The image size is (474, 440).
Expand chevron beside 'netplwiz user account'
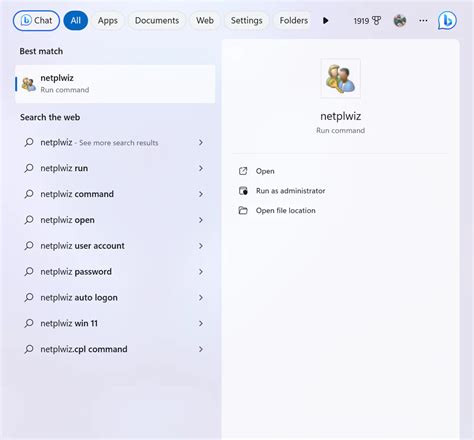[x=201, y=246]
